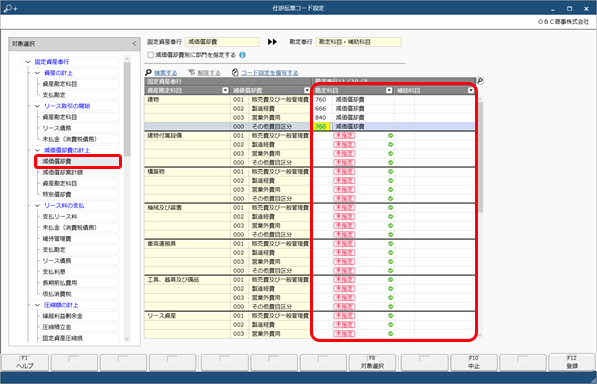Click the 解除する link
The width and height of the screenshot is (597, 384).
[x=209, y=73]
